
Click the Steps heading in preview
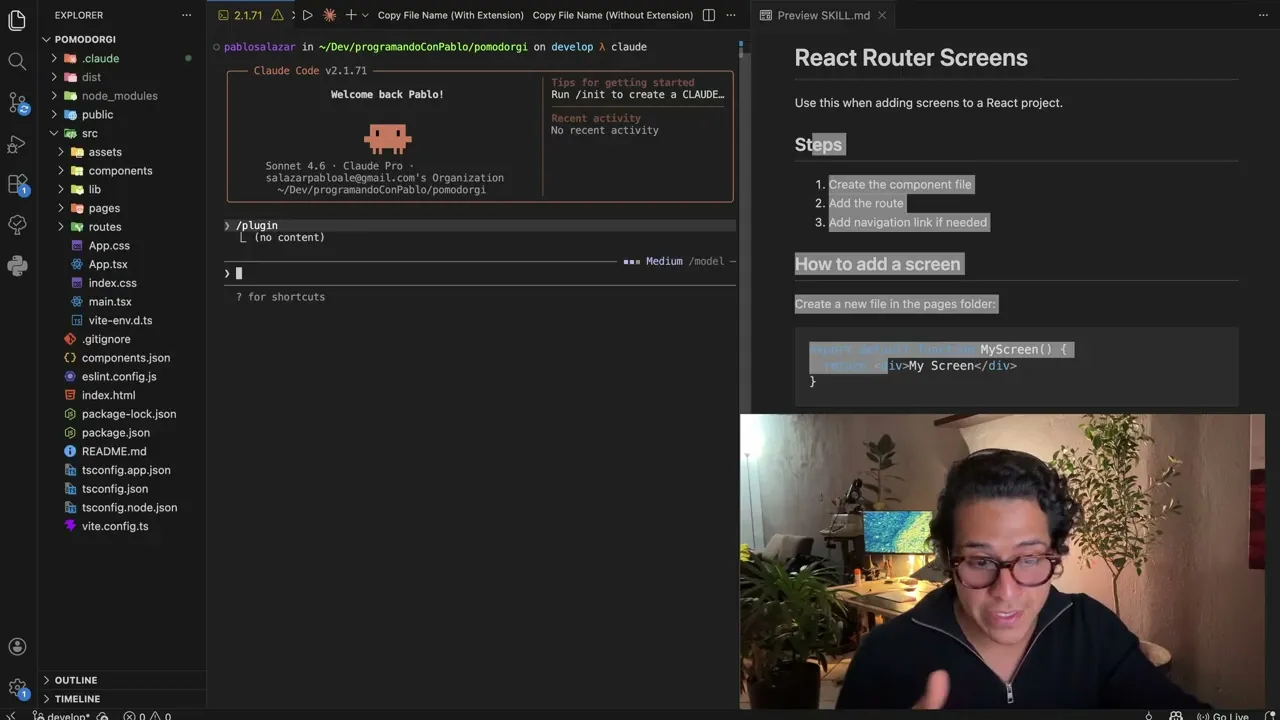tap(819, 144)
